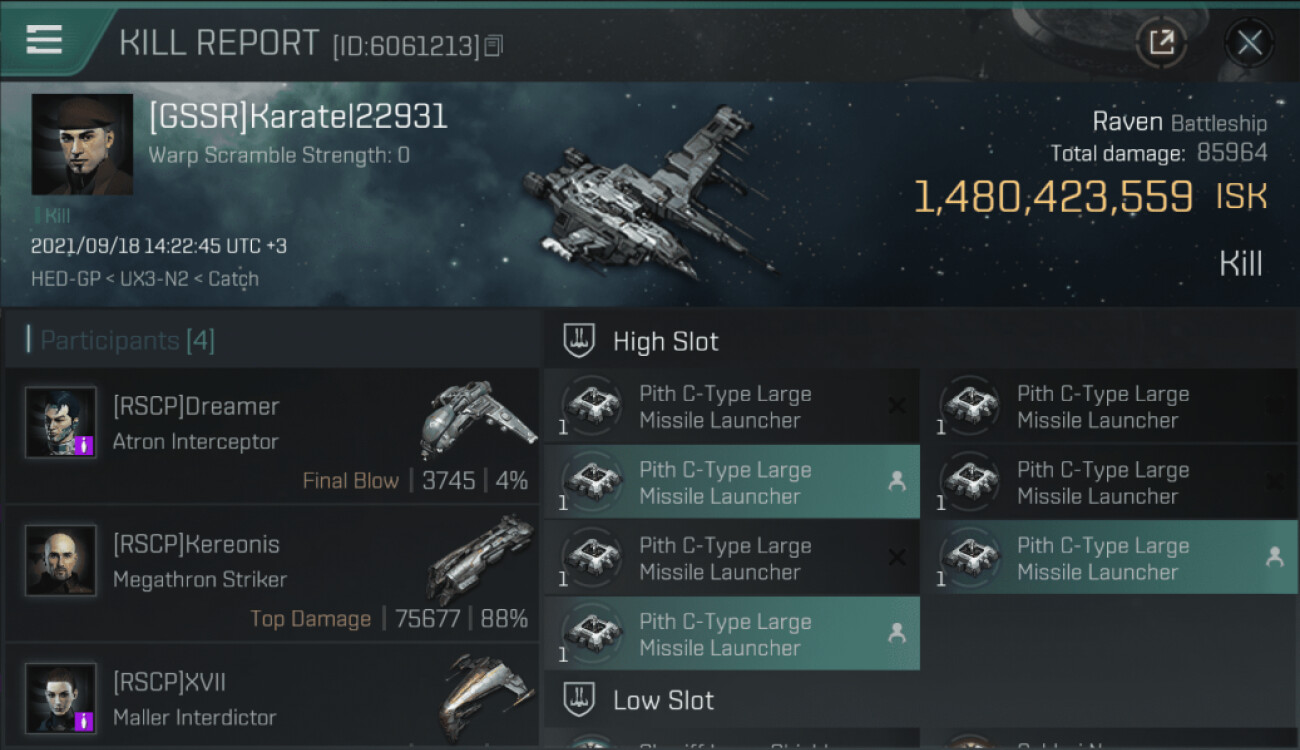Open Karatel22931's pilot portrait
The height and width of the screenshot is (750, 1300).
[x=82, y=144]
